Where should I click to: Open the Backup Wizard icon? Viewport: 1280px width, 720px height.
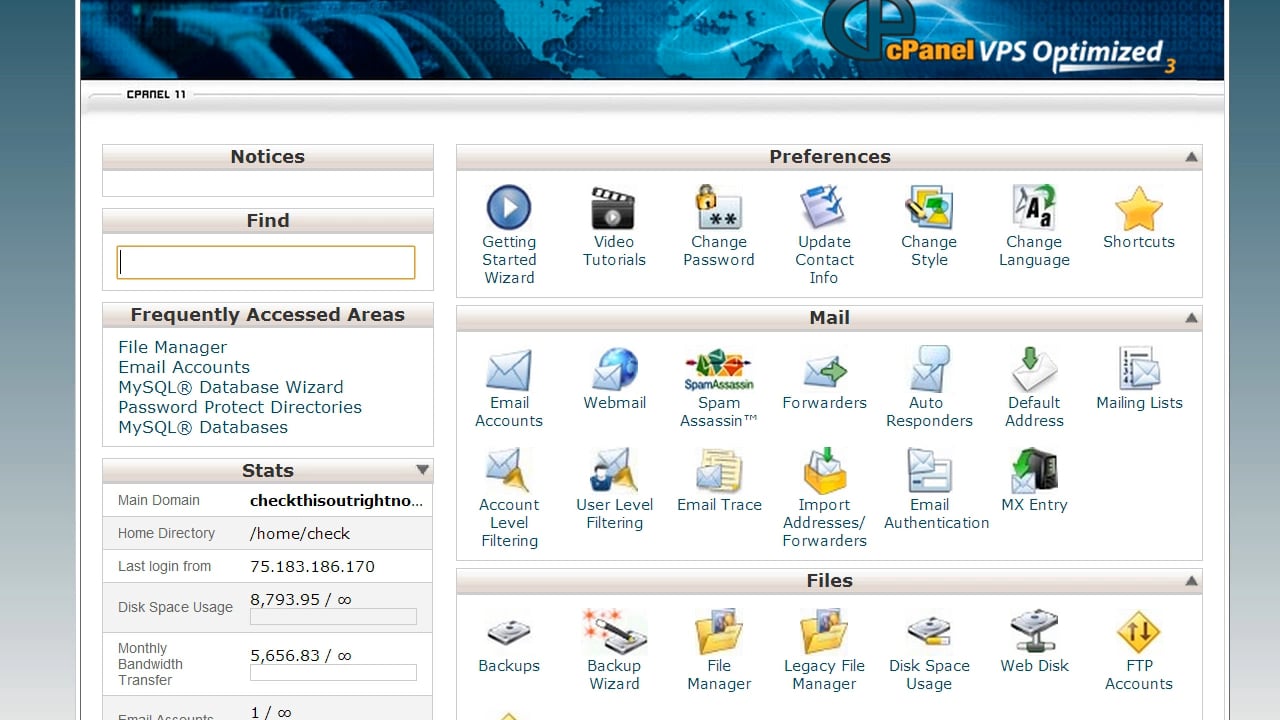(614, 633)
